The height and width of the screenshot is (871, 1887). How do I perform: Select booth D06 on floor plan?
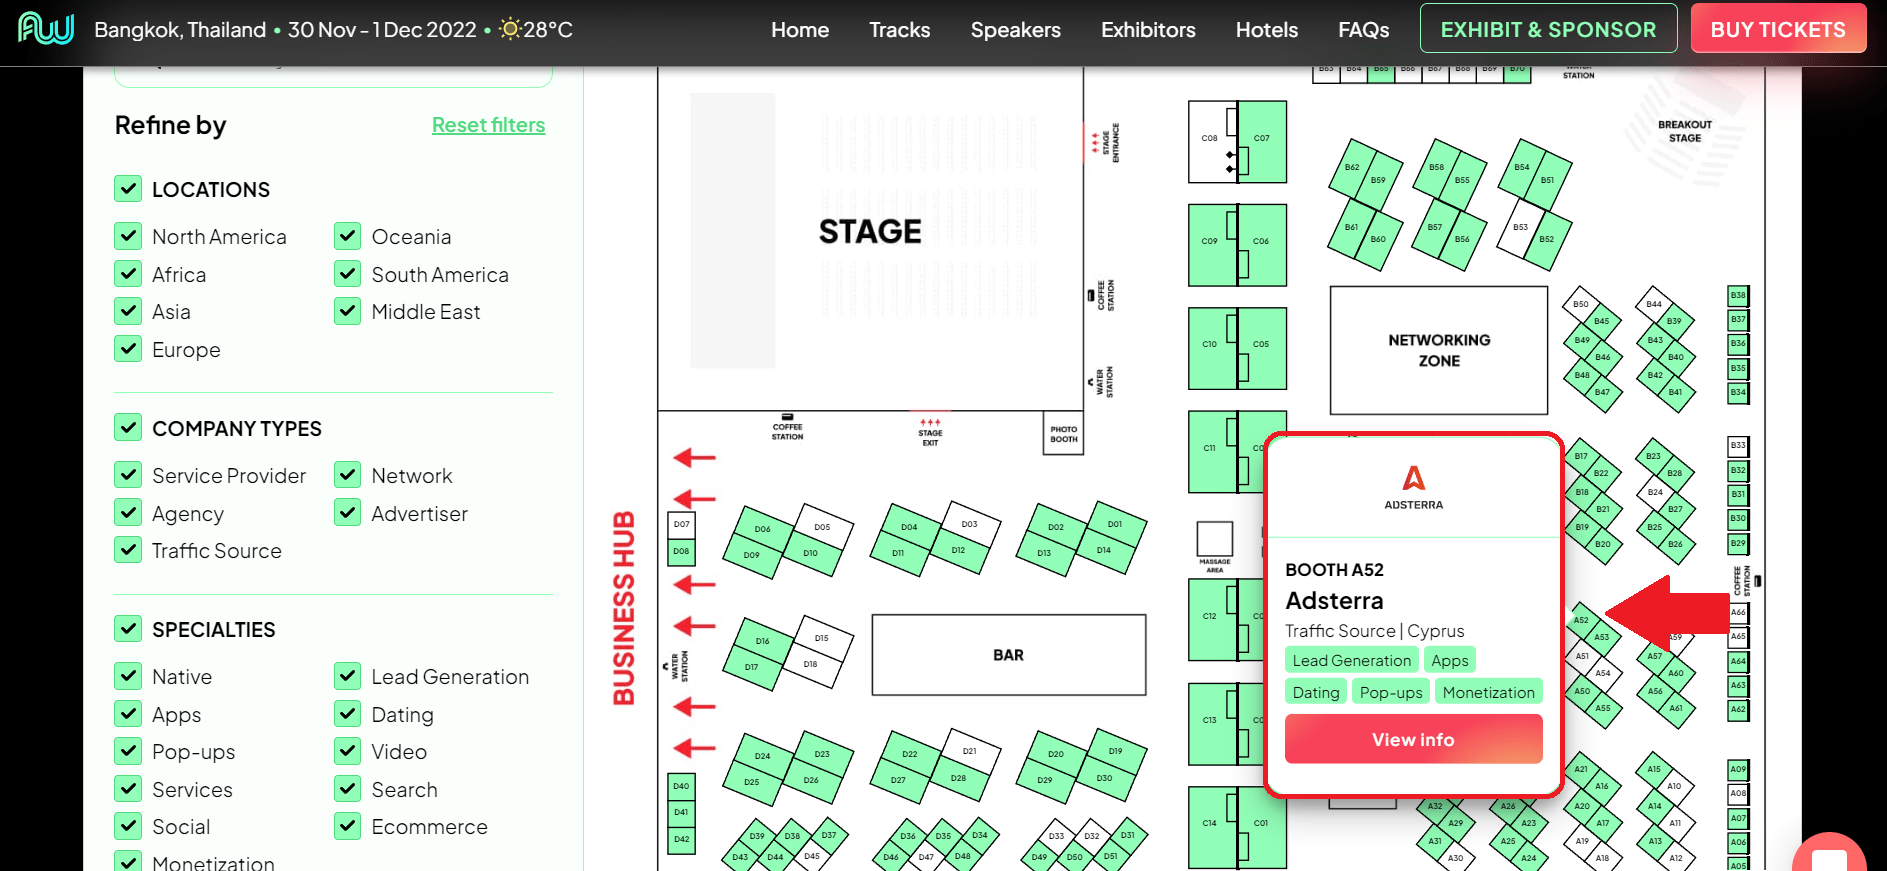(763, 528)
